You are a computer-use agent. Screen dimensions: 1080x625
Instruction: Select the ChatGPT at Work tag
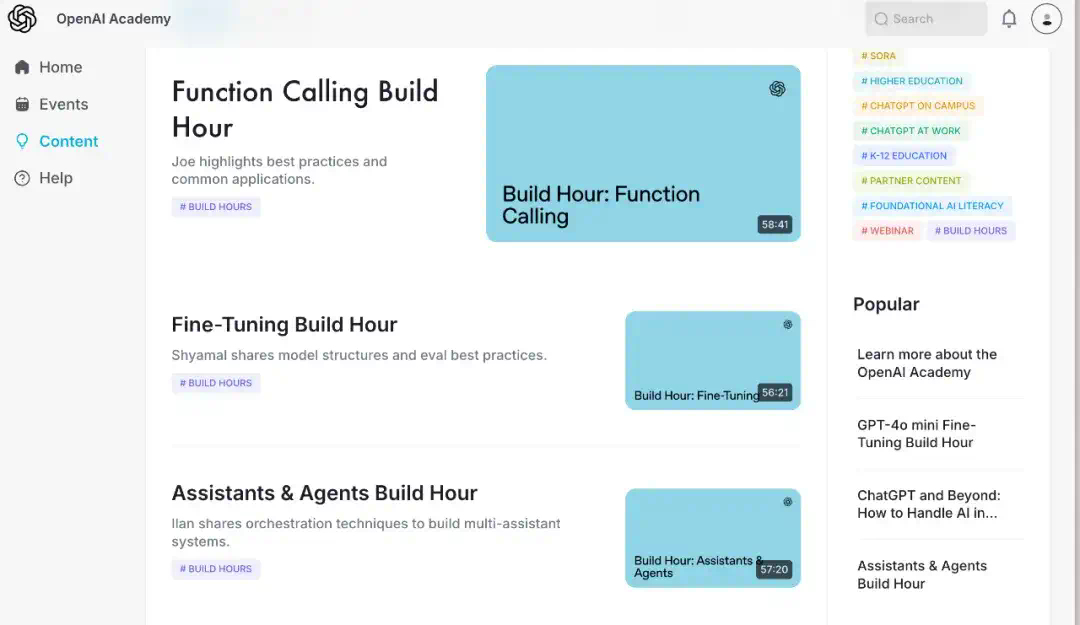910,130
